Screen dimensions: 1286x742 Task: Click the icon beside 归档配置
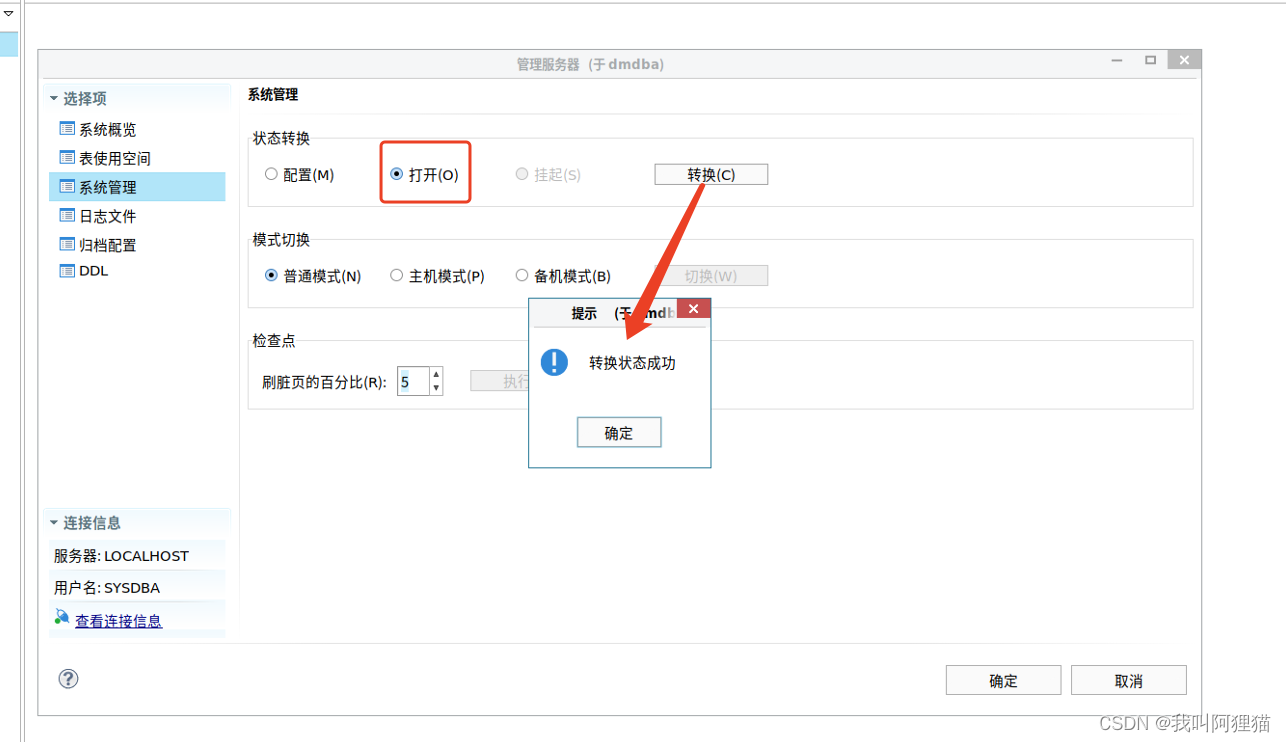click(x=67, y=244)
